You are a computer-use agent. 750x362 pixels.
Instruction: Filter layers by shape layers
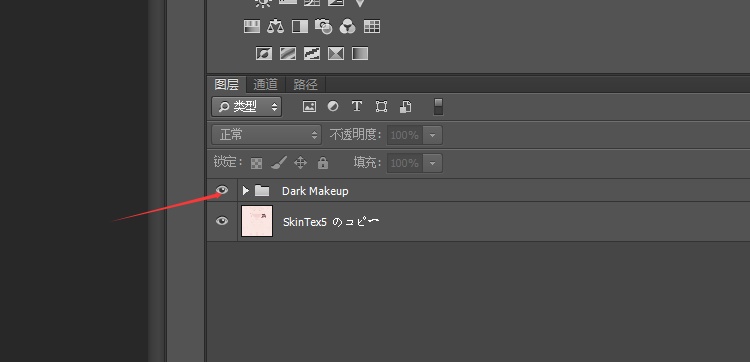[x=381, y=107]
